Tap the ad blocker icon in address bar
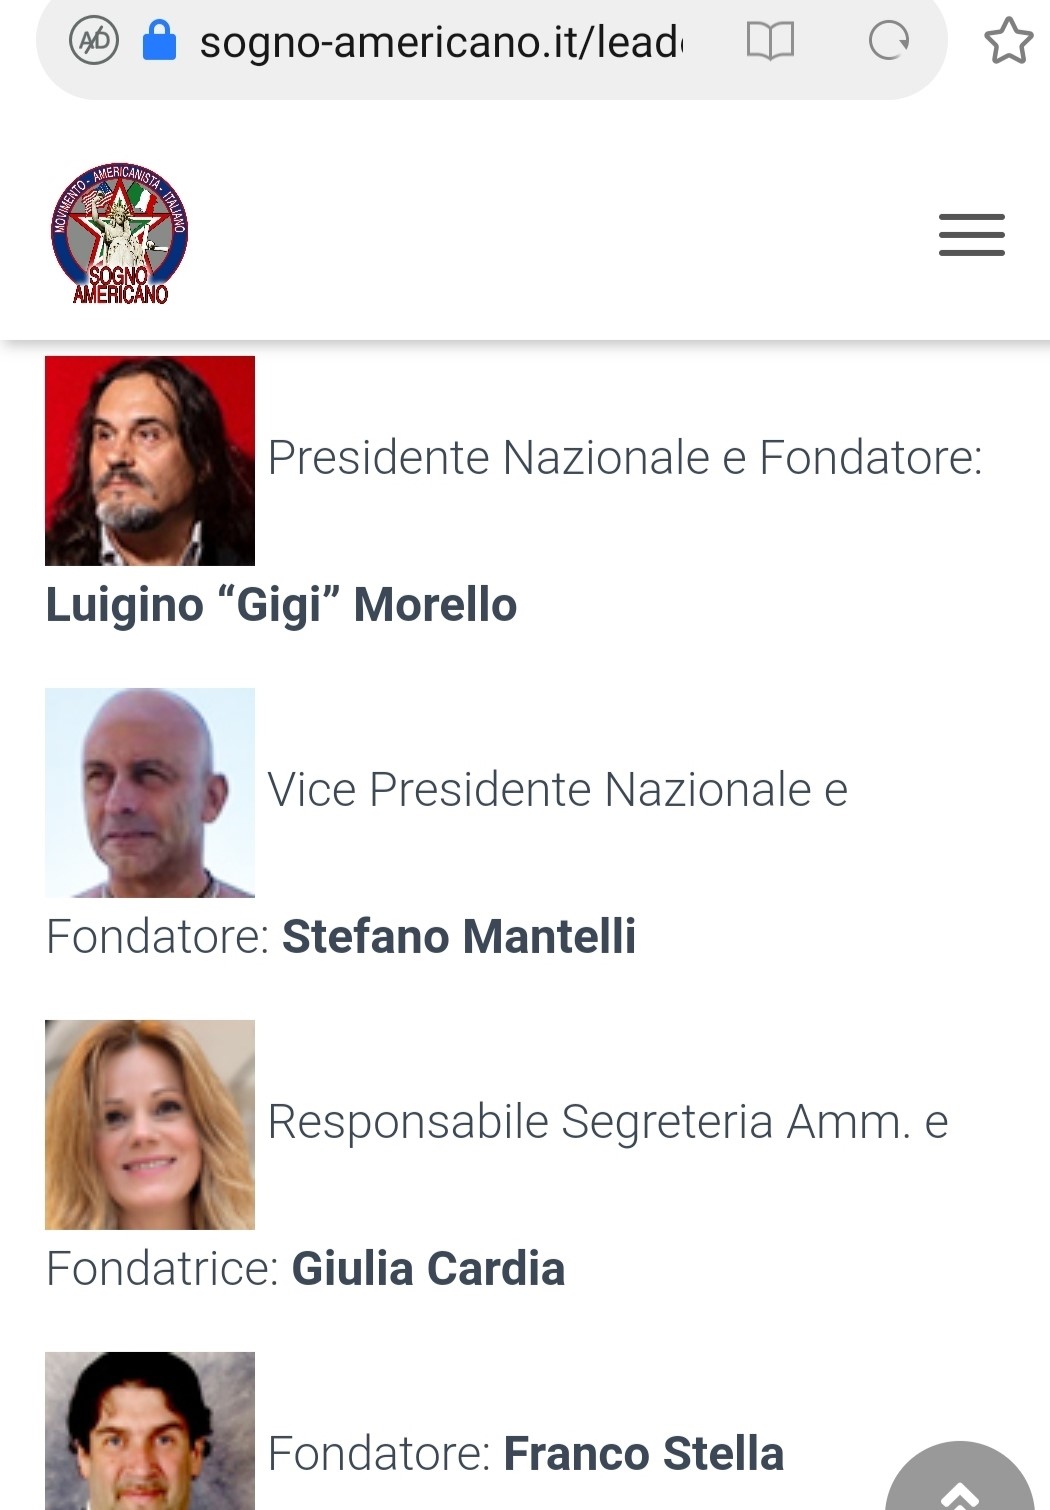 (94, 41)
